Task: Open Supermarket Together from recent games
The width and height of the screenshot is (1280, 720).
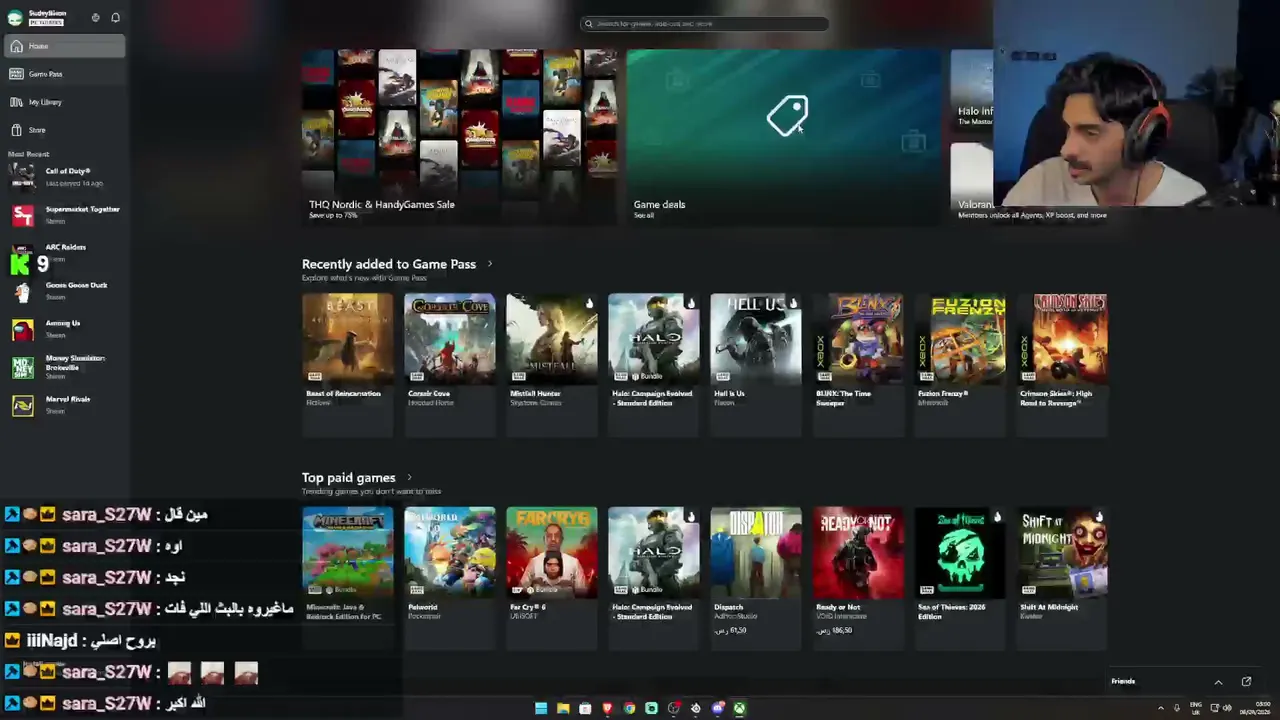Action: (x=65, y=214)
